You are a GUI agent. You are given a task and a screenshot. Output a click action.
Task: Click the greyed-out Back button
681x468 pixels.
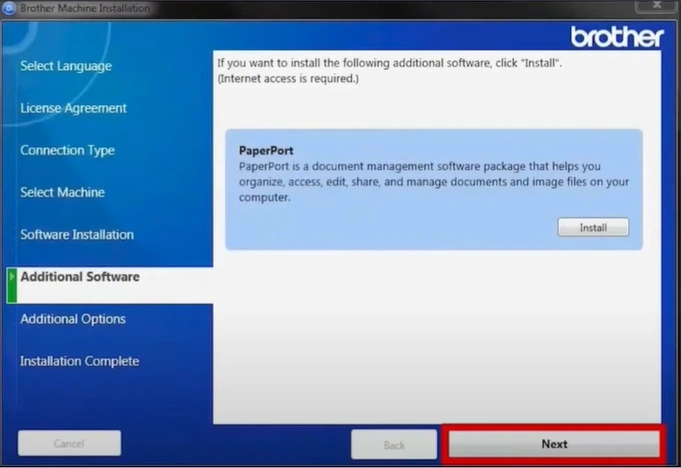point(394,444)
